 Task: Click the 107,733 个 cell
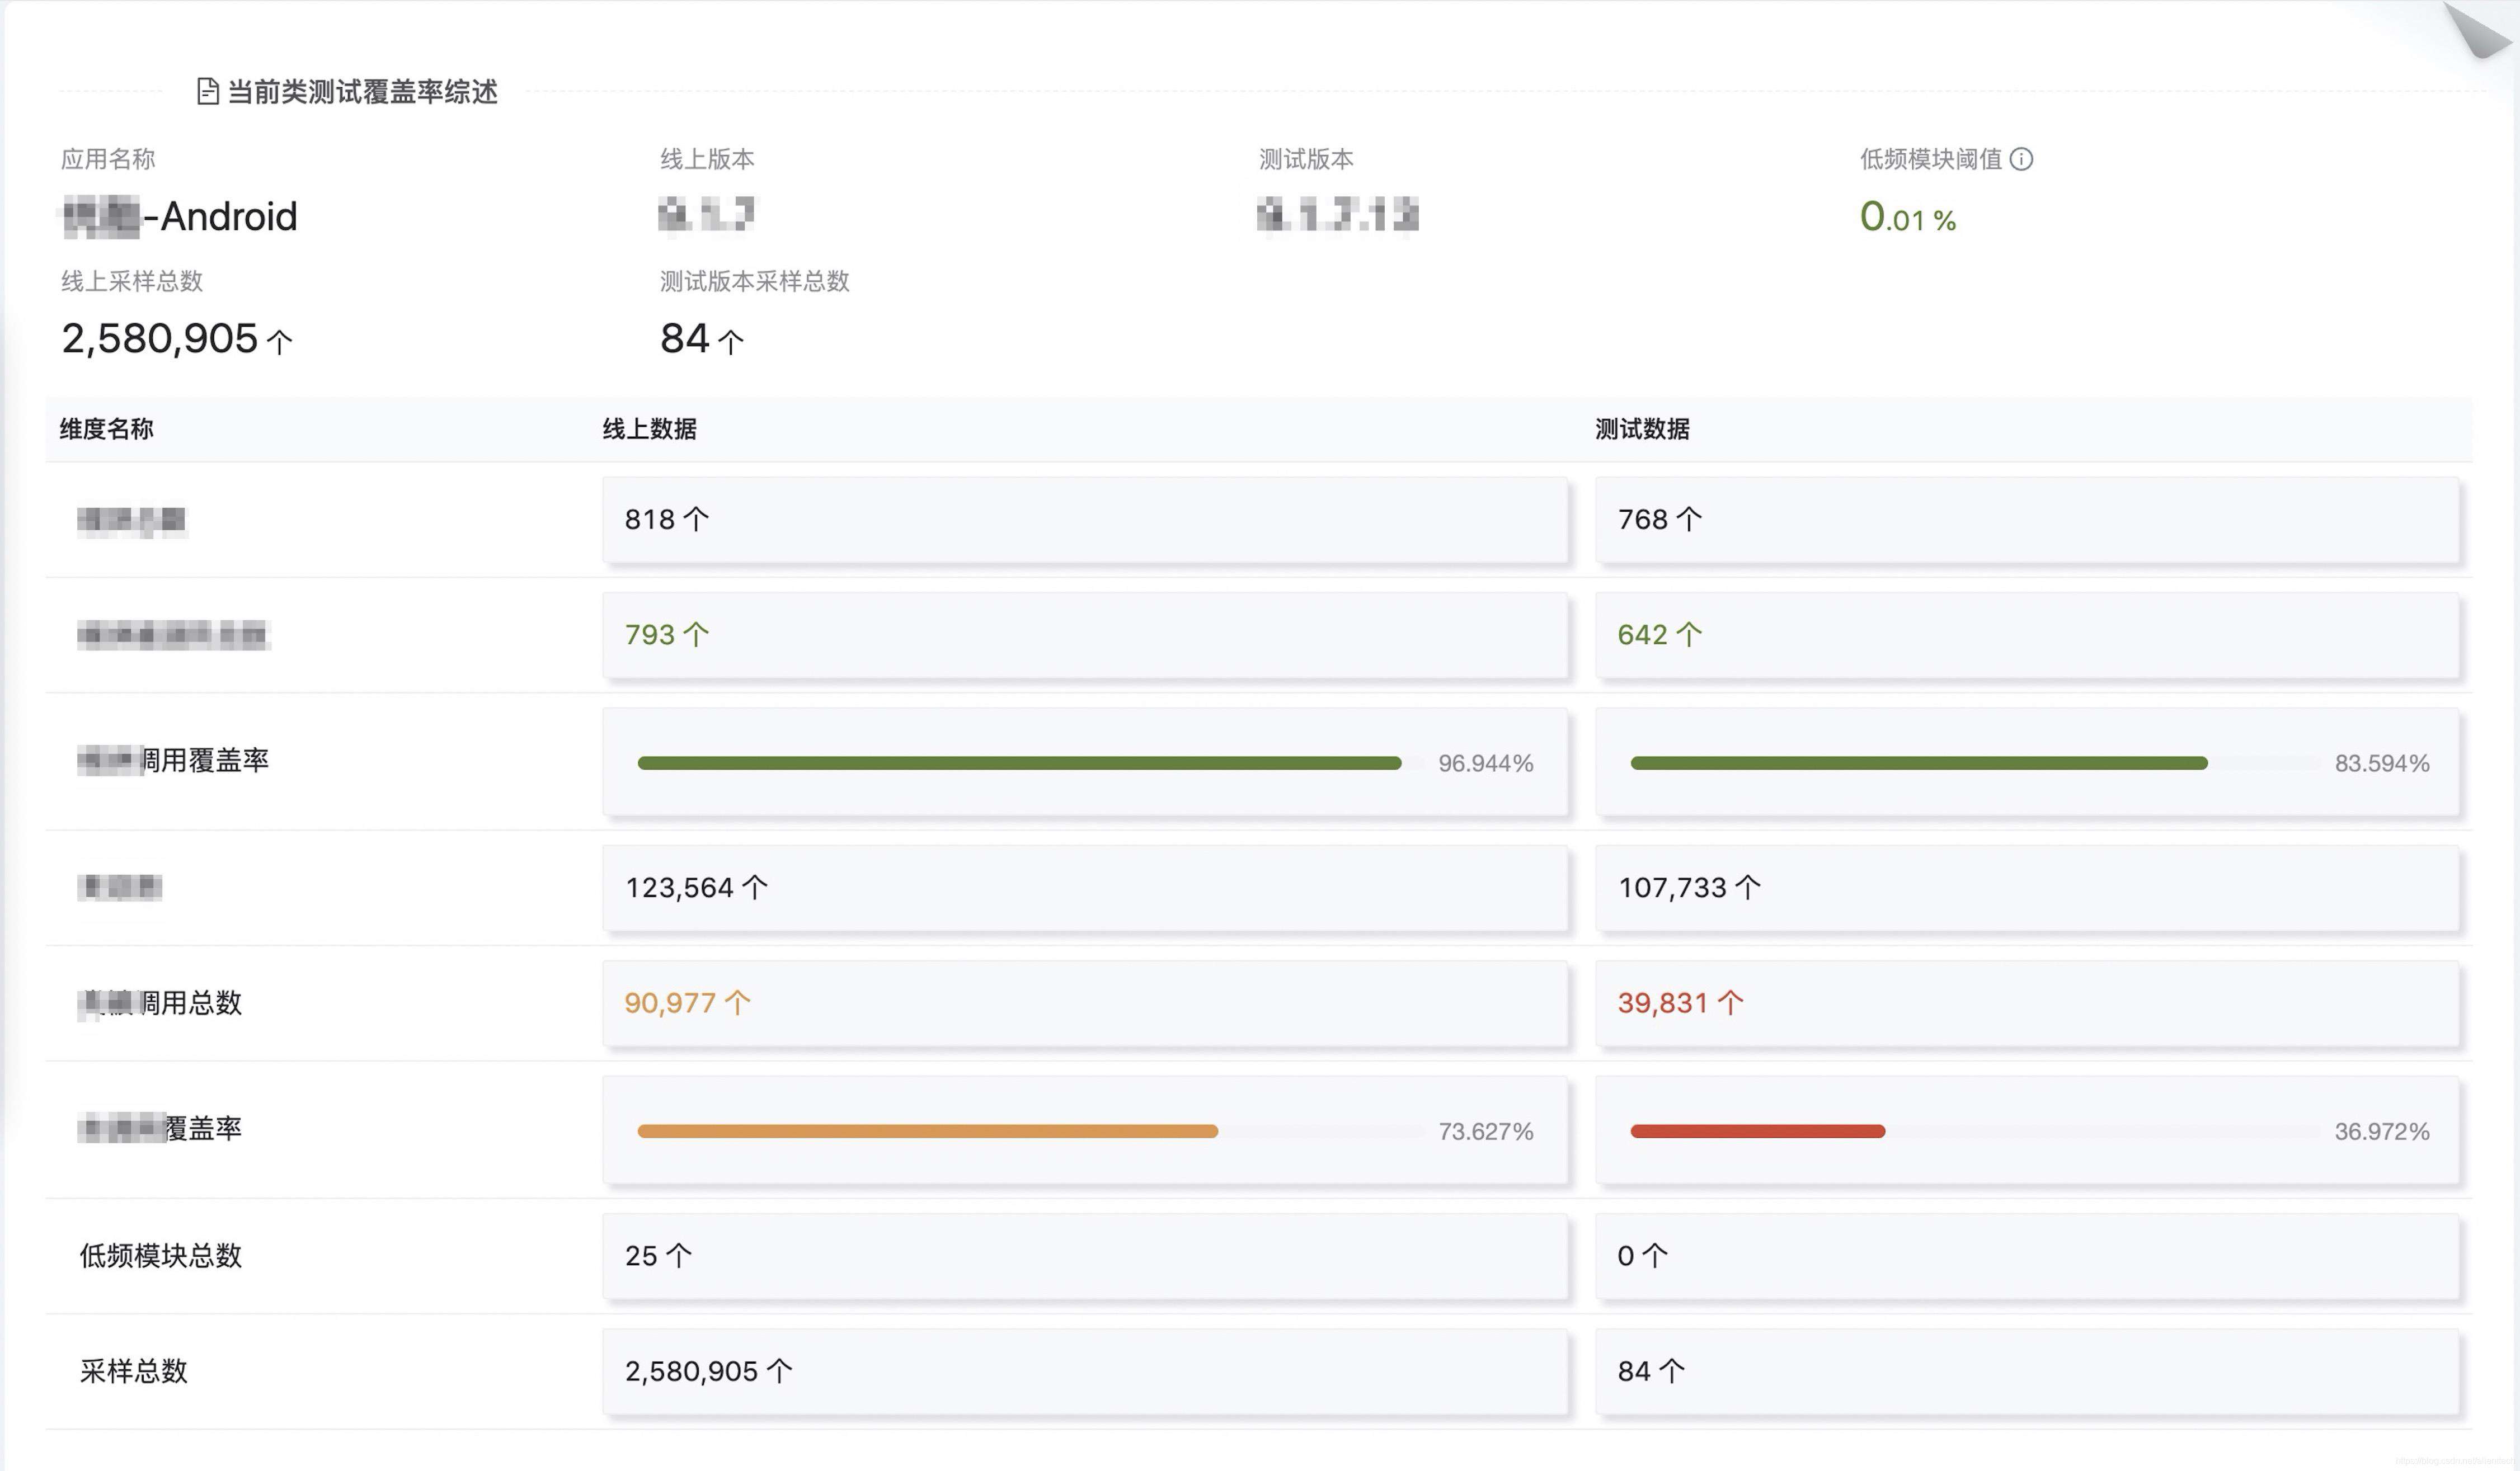(2027, 888)
